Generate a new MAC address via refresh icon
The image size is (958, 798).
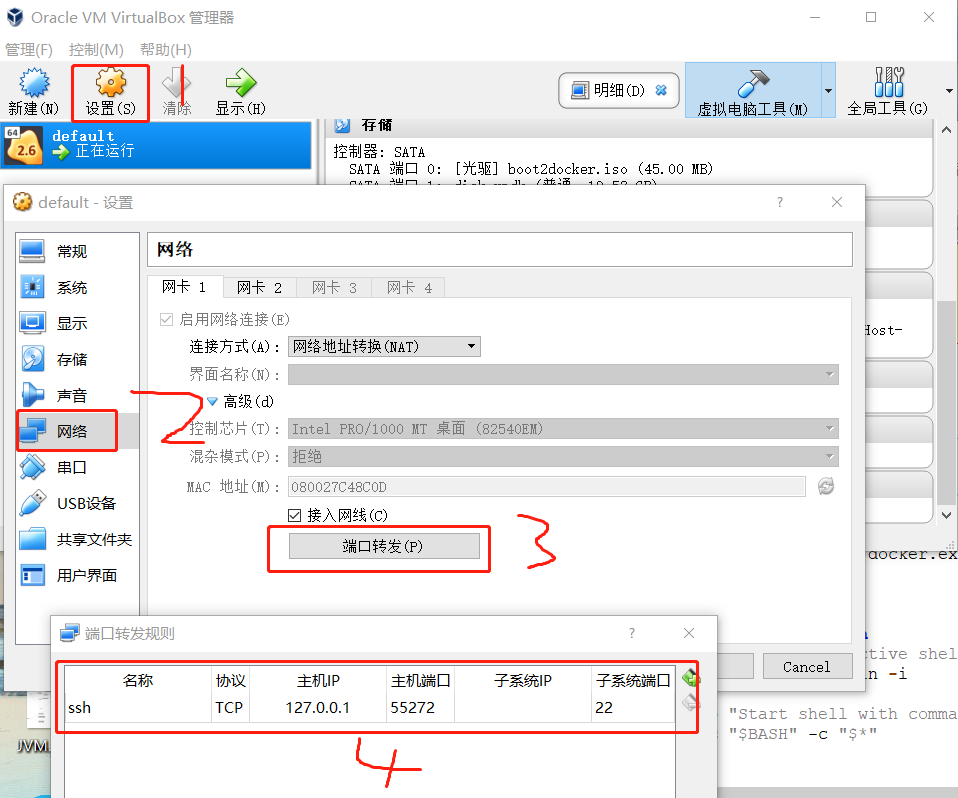[x=828, y=486]
